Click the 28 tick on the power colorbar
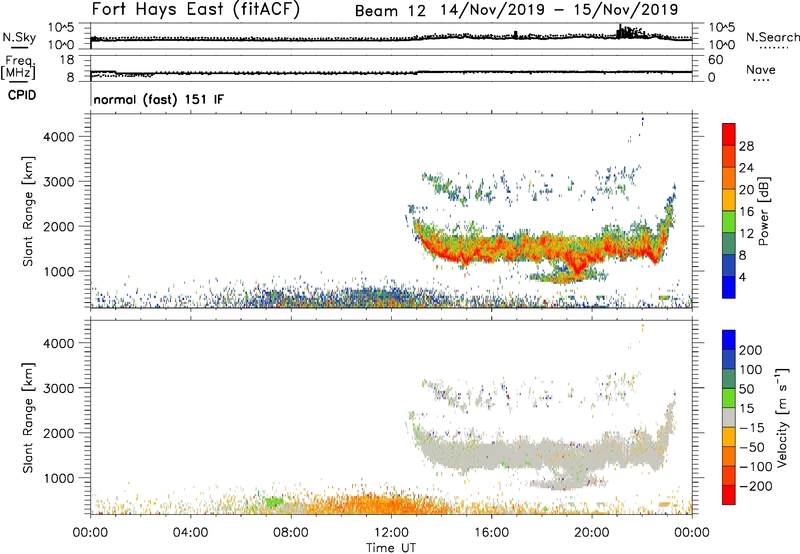Image resolution: width=800 pixels, height=554 pixels. (x=746, y=146)
